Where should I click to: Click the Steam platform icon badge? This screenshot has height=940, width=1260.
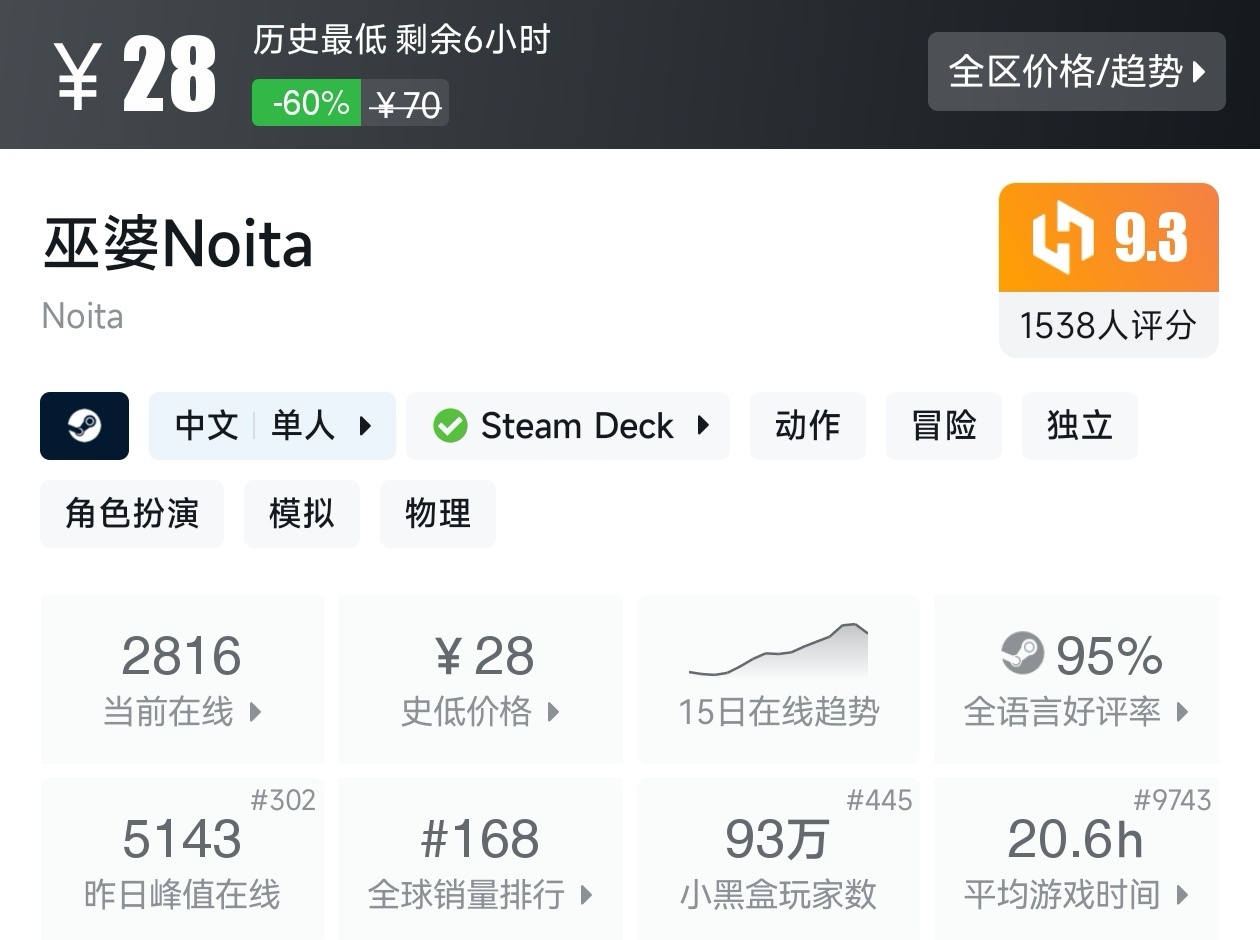(x=84, y=426)
